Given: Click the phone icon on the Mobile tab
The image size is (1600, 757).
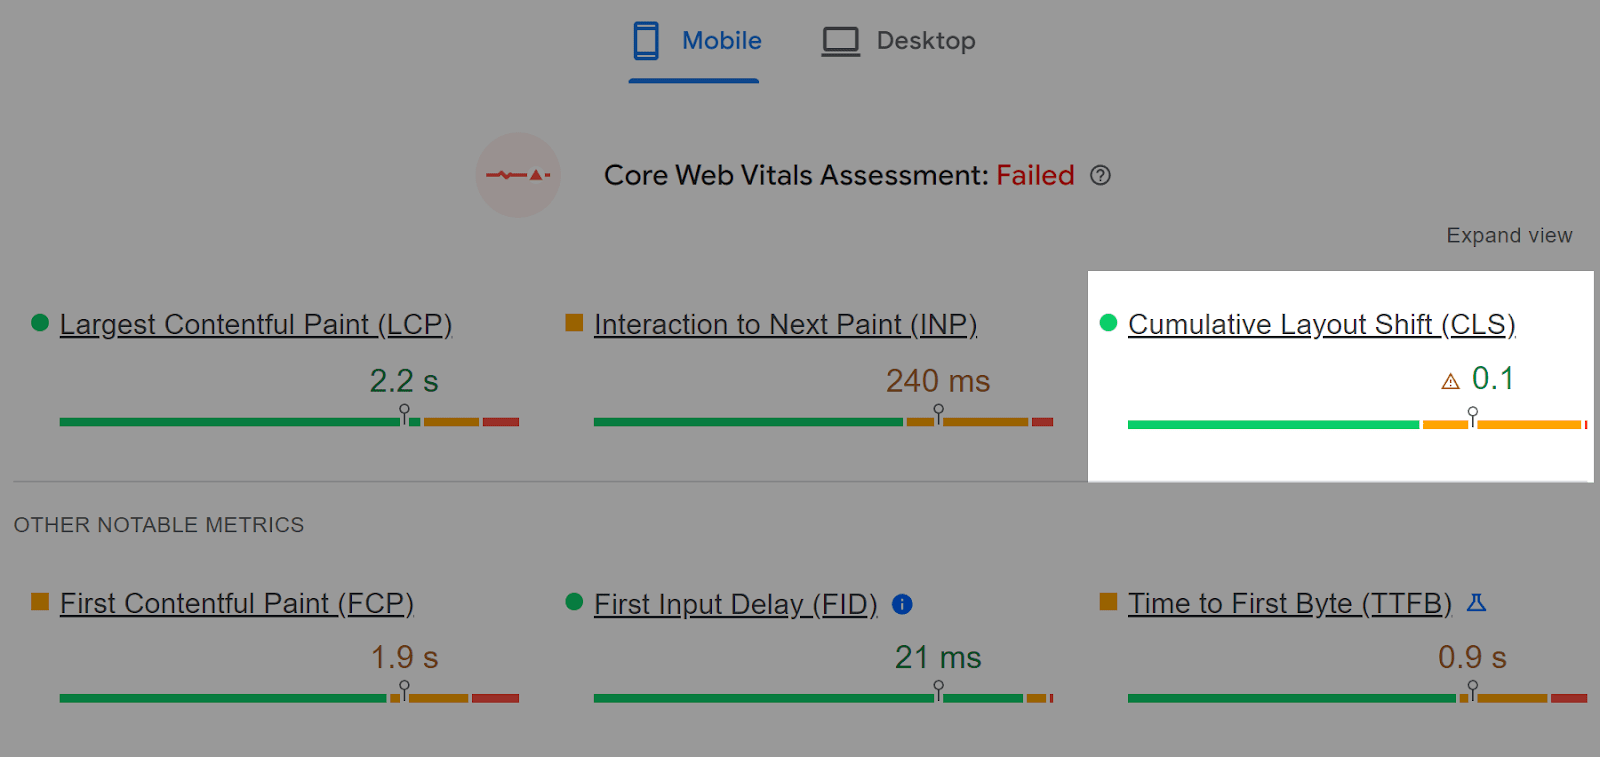Looking at the screenshot, I should (646, 40).
